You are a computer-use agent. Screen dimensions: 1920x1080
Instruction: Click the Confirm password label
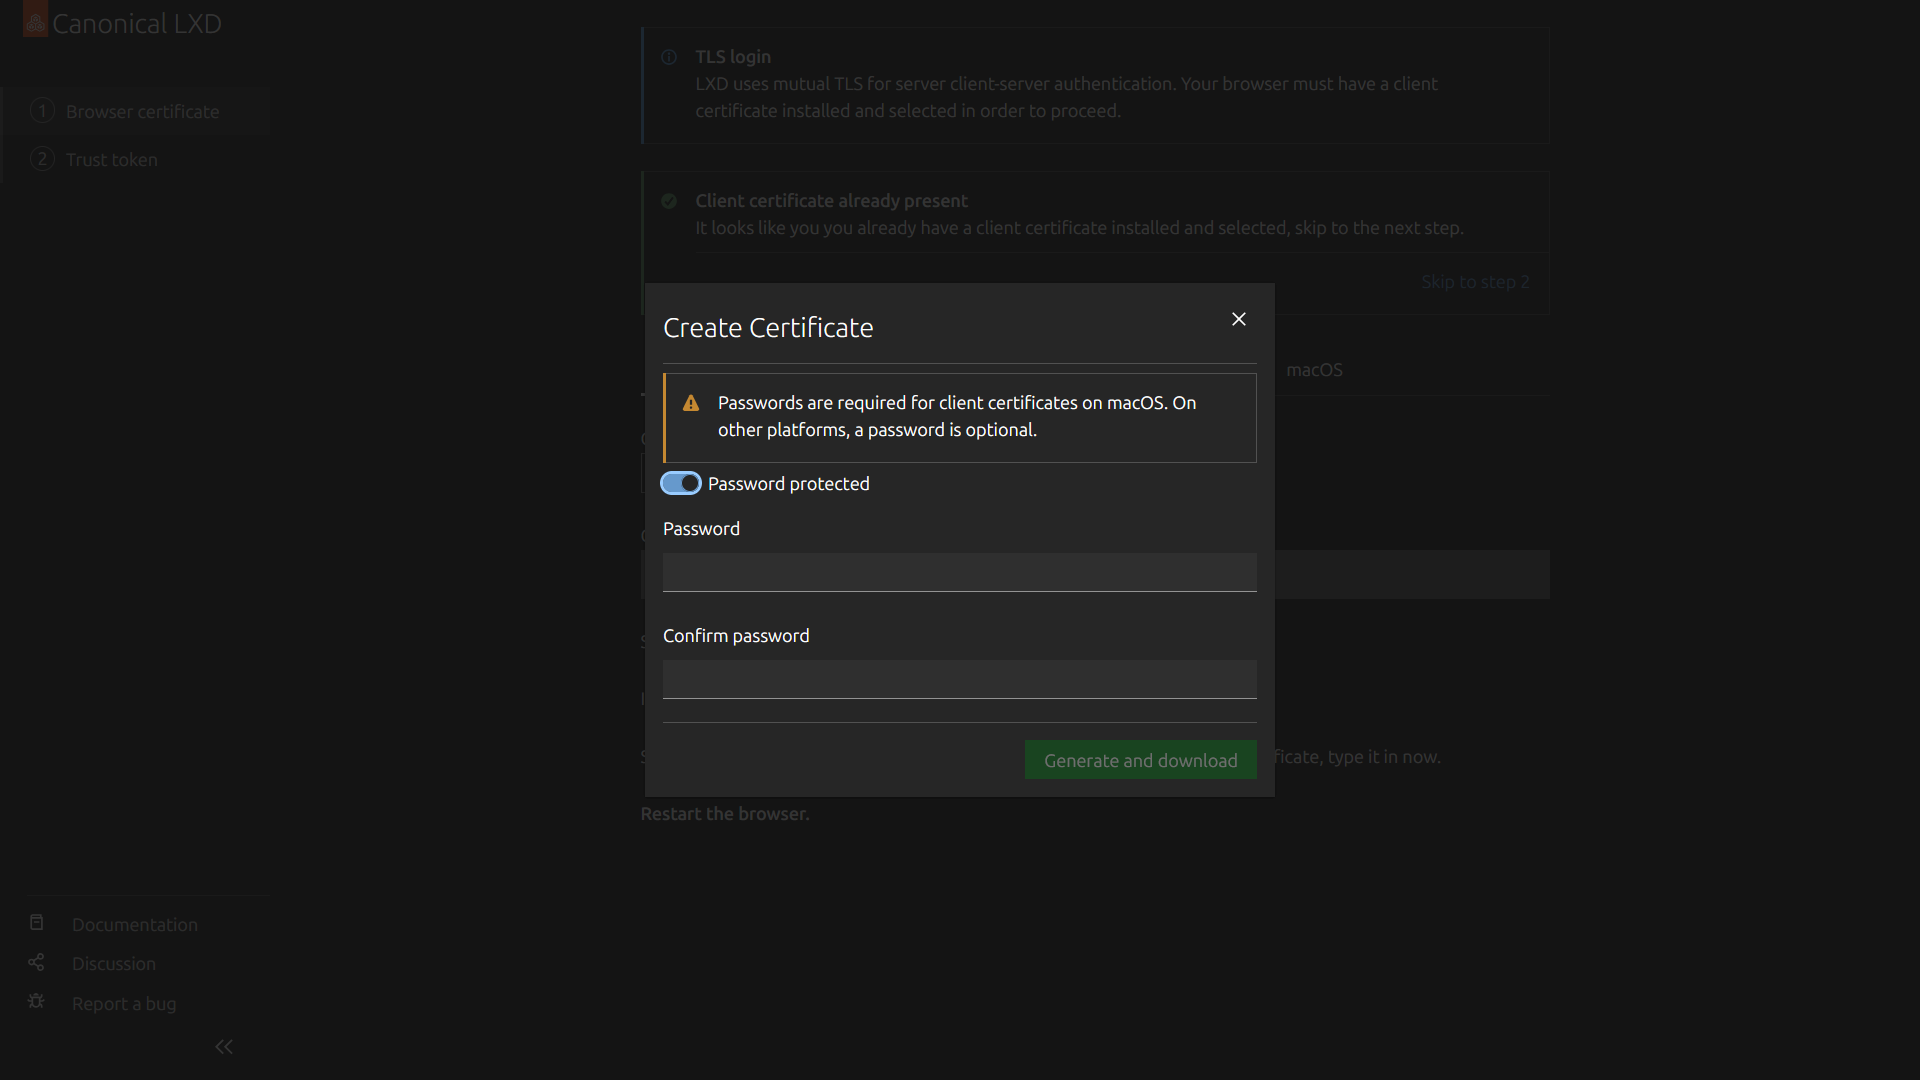(736, 636)
